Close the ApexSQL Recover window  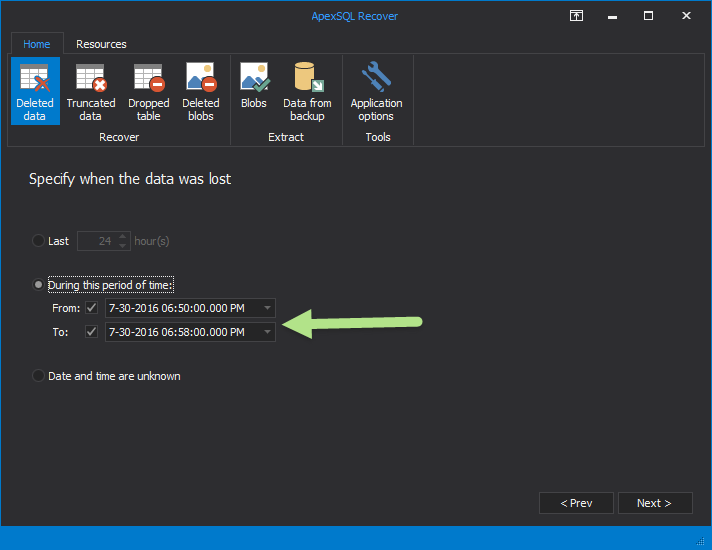coord(686,16)
